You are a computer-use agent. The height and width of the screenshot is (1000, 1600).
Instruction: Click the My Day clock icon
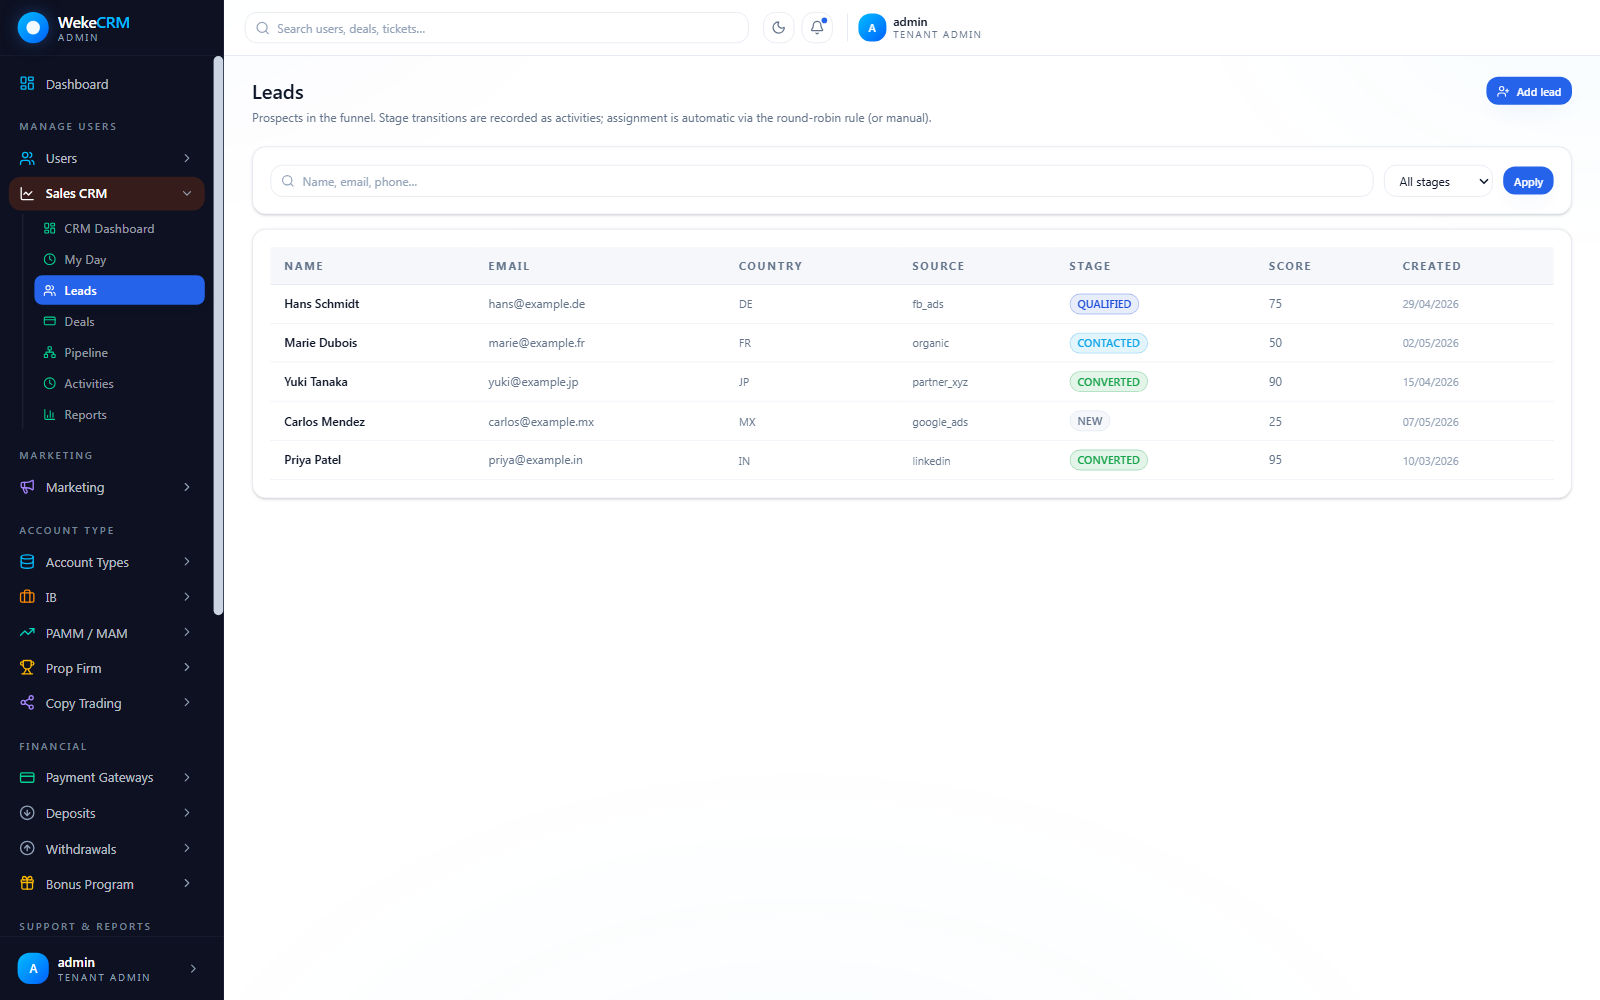[x=50, y=260]
